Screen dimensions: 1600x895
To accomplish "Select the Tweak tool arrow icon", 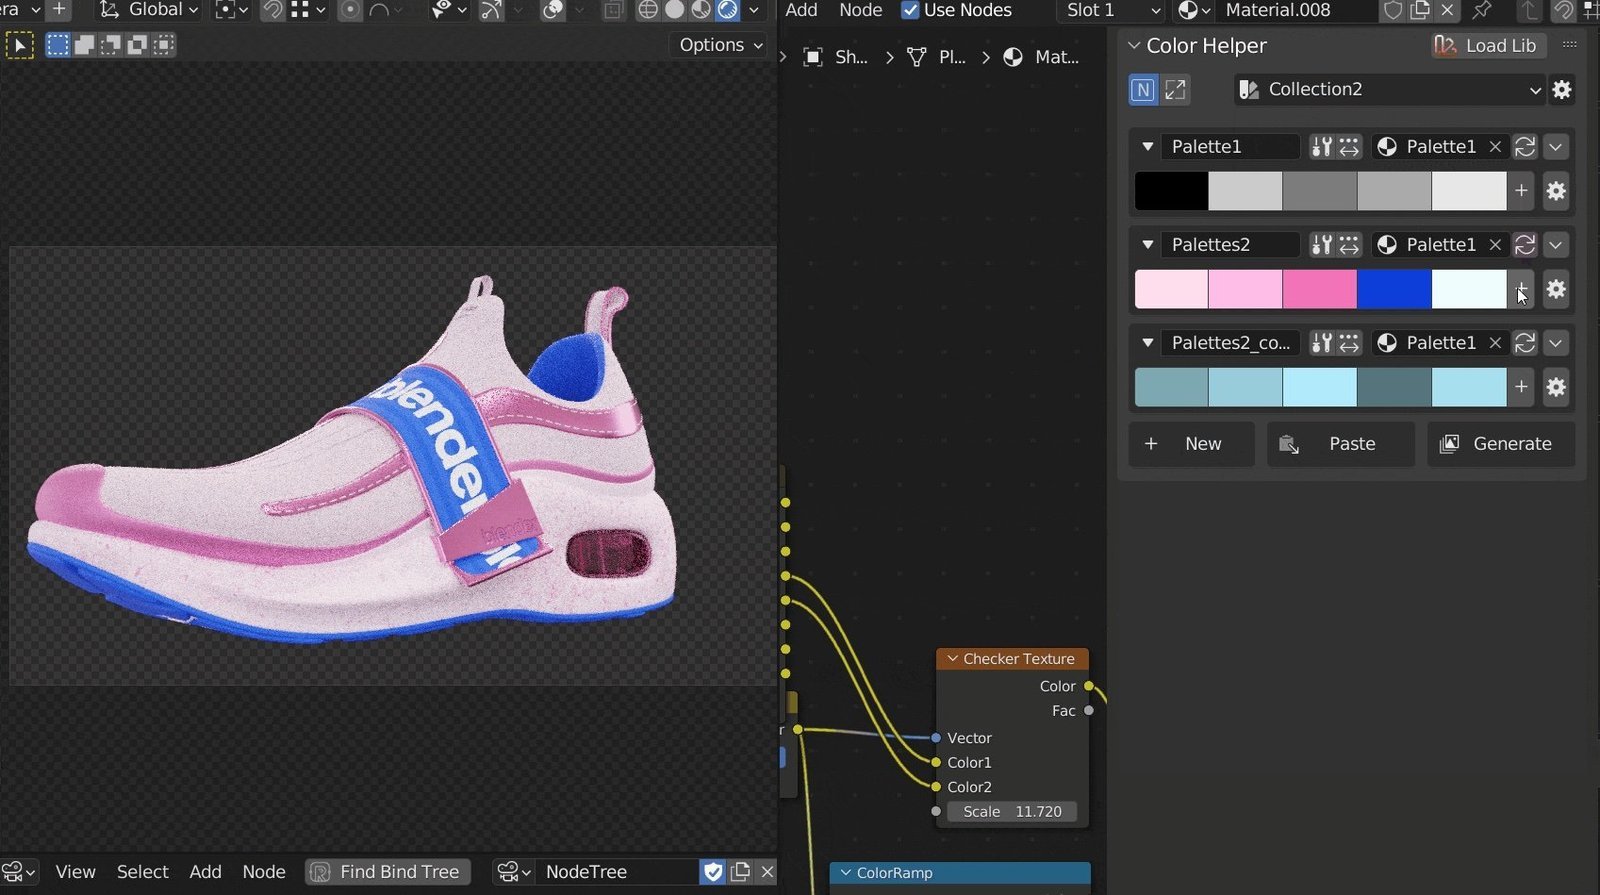I will (x=19, y=45).
